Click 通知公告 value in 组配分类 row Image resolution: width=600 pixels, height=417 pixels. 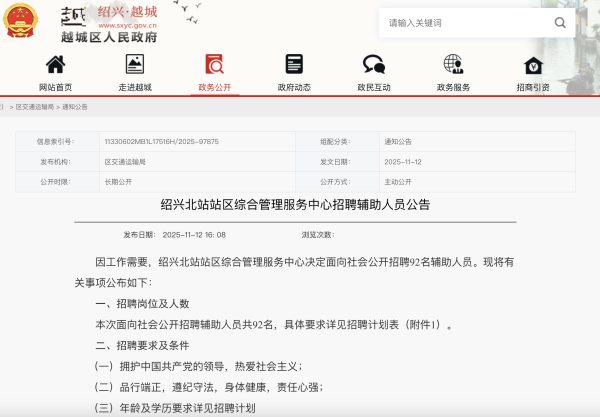398,142
